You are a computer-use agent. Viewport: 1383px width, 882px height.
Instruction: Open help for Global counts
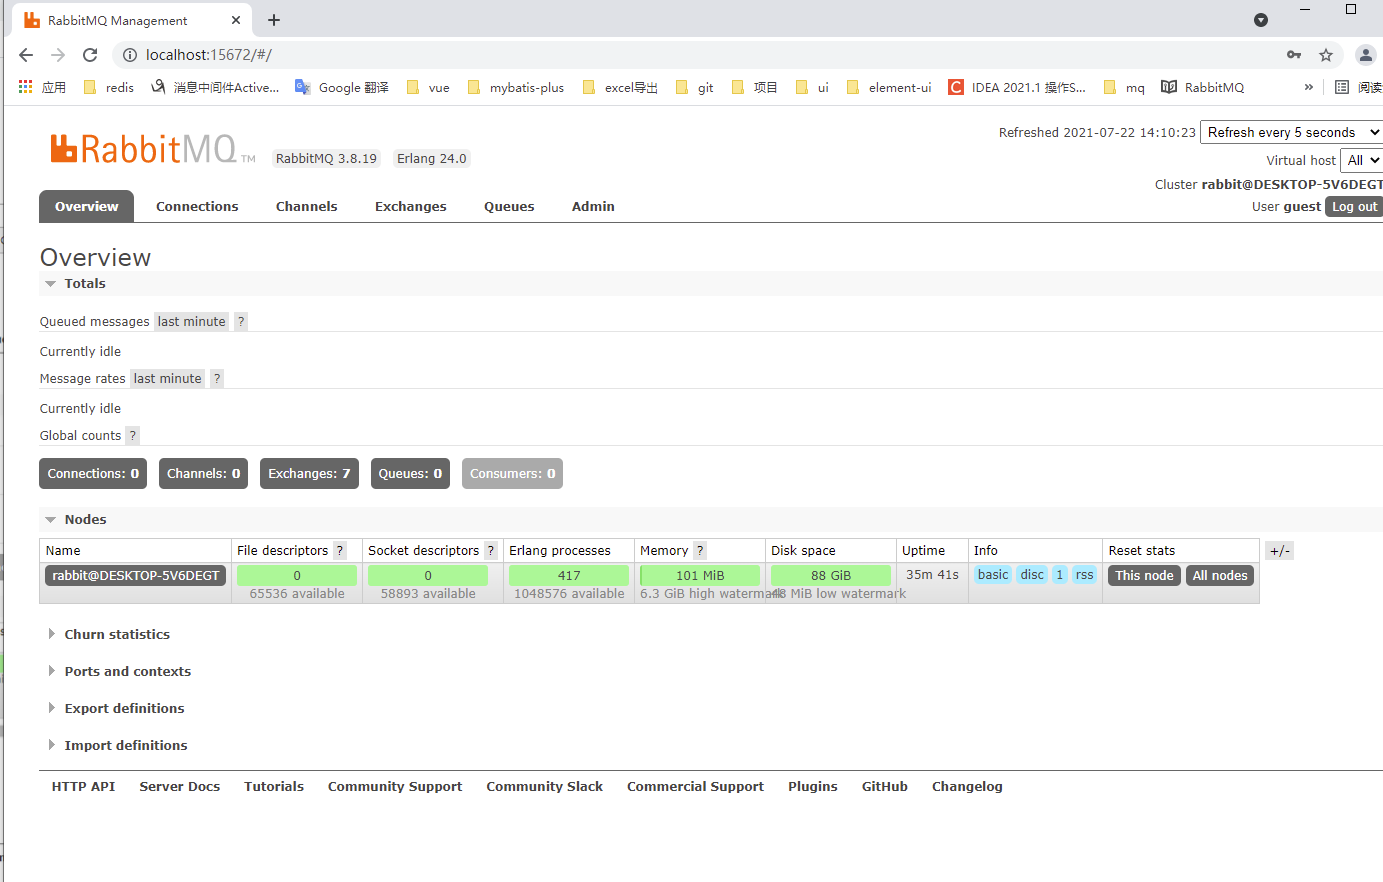pyautogui.click(x=132, y=436)
